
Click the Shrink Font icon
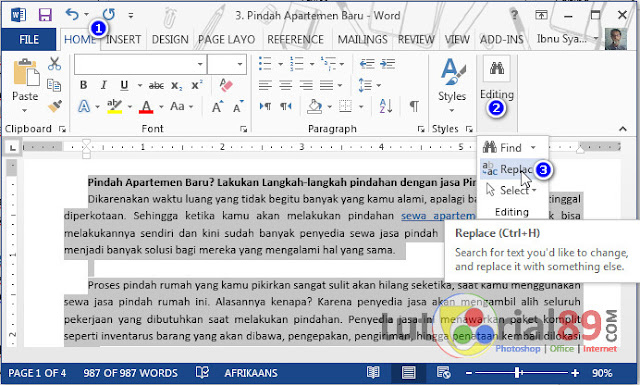(x=238, y=107)
